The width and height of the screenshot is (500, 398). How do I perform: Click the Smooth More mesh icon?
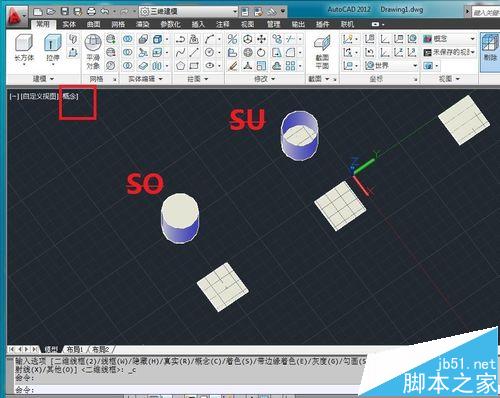pyautogui.click(x=111, y=39)
